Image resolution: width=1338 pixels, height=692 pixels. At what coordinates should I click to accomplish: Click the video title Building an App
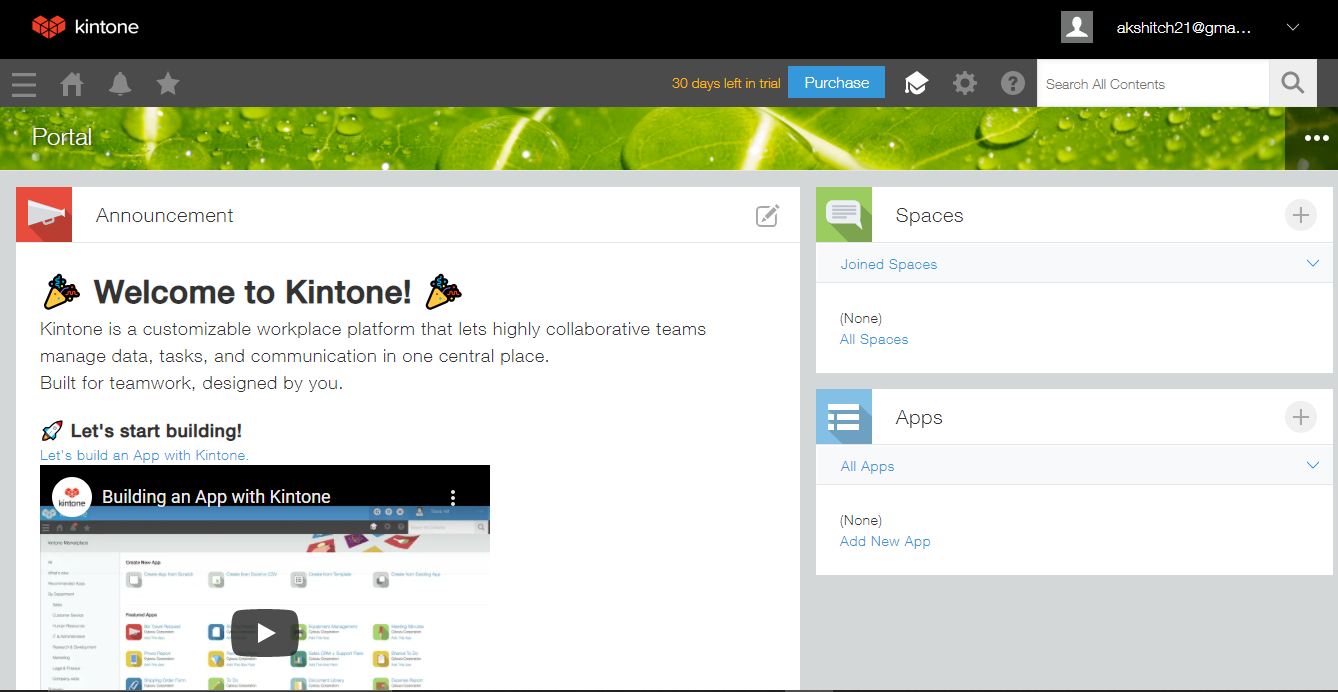pos(216,497)
